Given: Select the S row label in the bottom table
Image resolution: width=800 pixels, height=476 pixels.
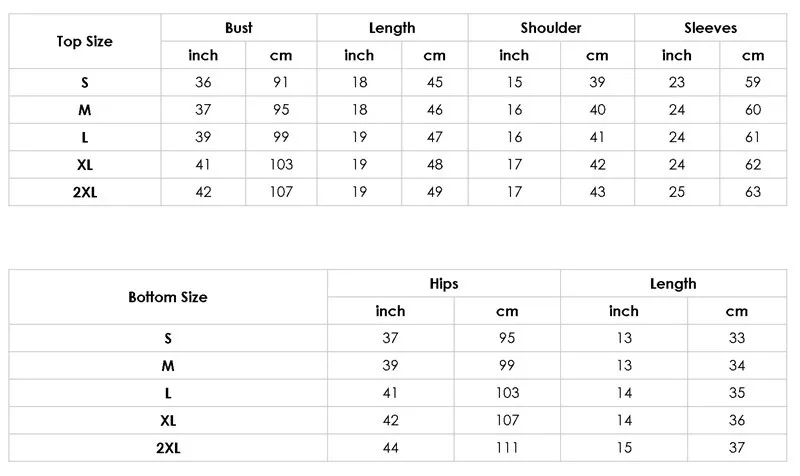Looking at the screenshot, I should click(168, 338).
